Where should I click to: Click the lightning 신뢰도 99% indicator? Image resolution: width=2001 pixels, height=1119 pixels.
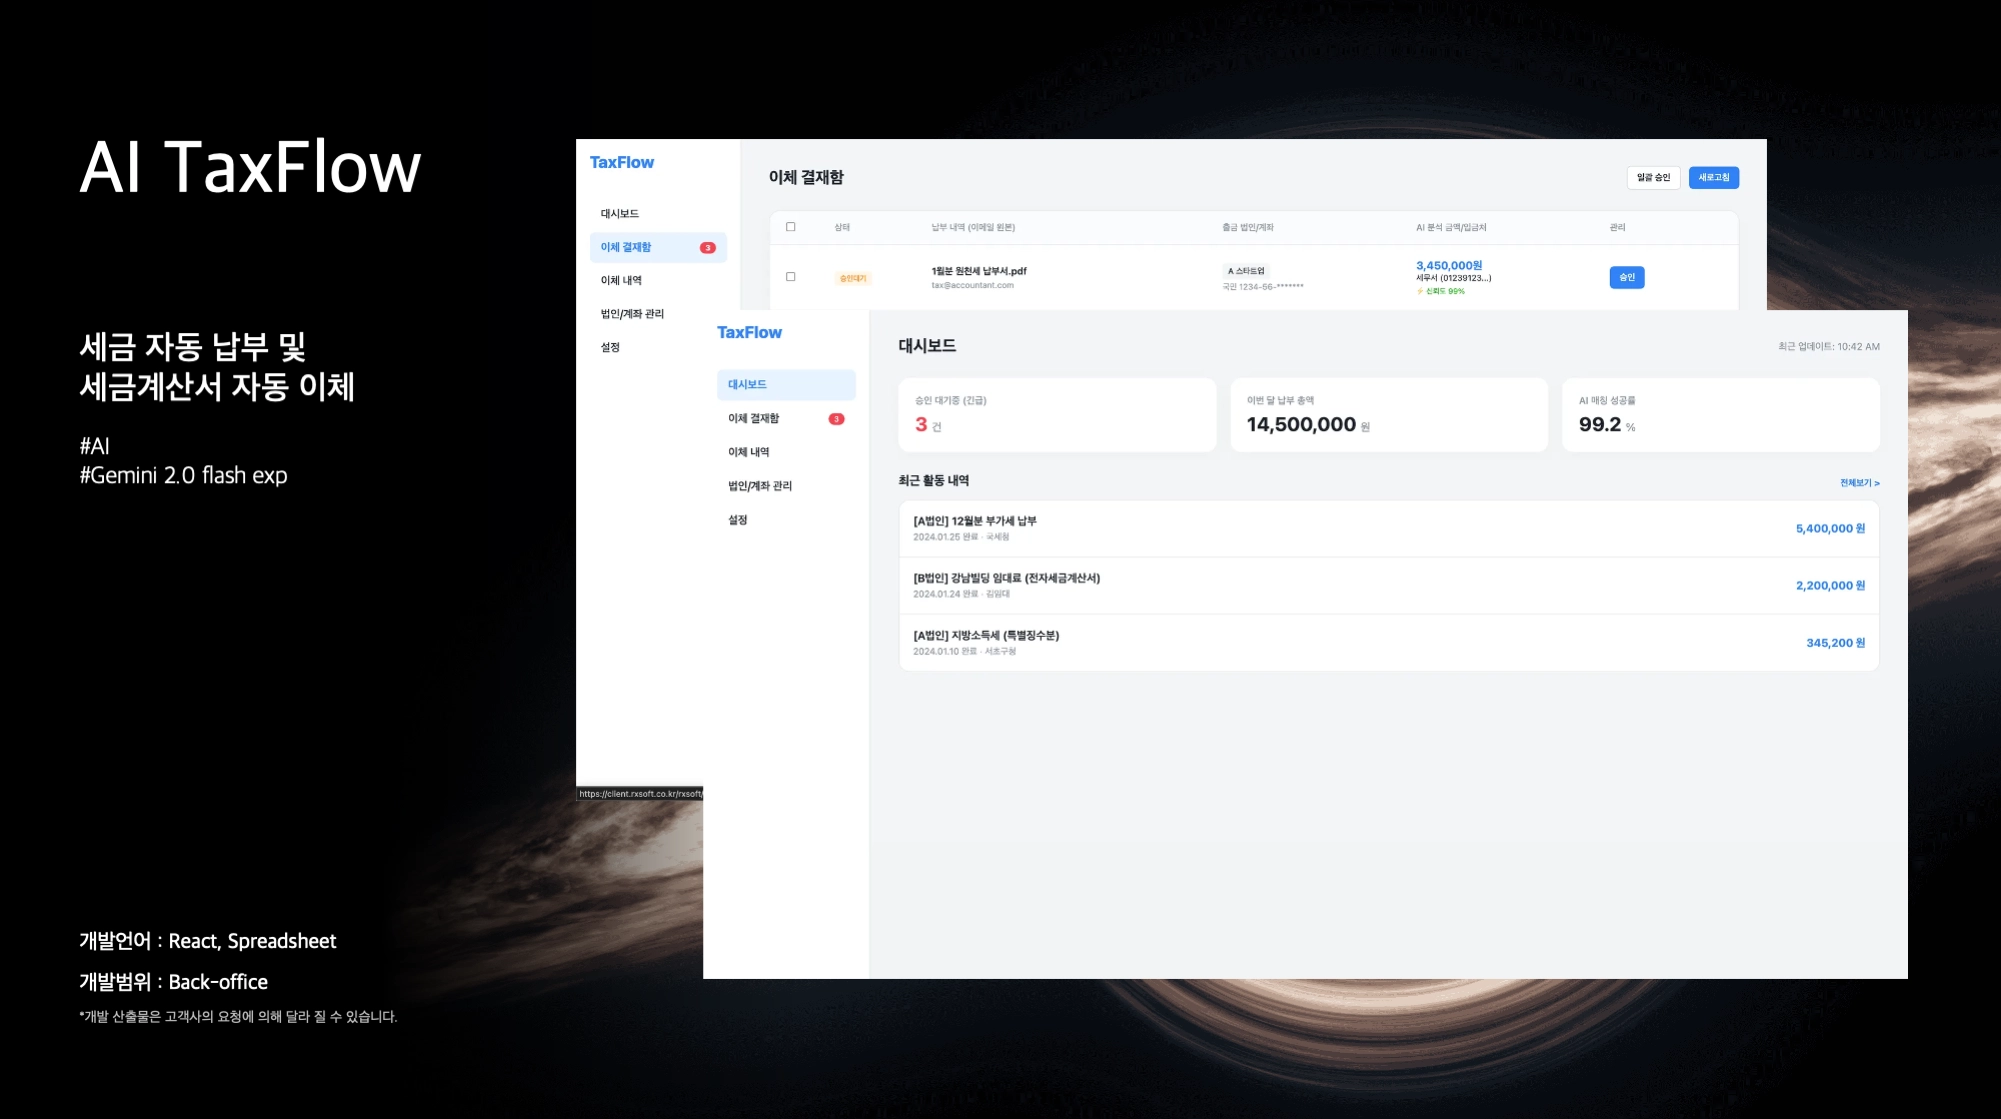click(x=1441, y=291)
